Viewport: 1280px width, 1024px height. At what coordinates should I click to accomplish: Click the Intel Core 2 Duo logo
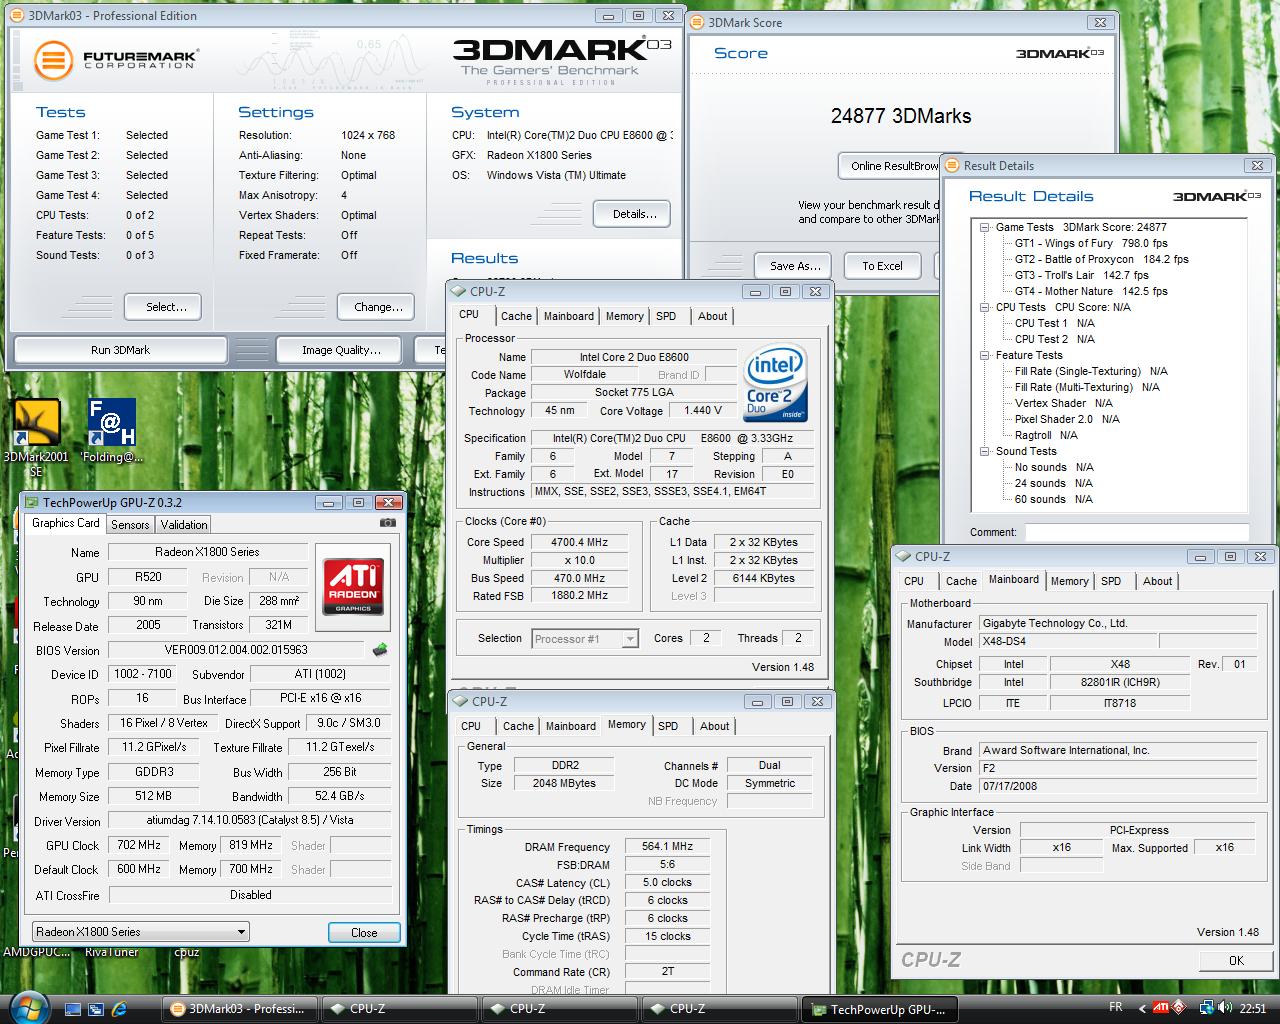tap(775, 384)
